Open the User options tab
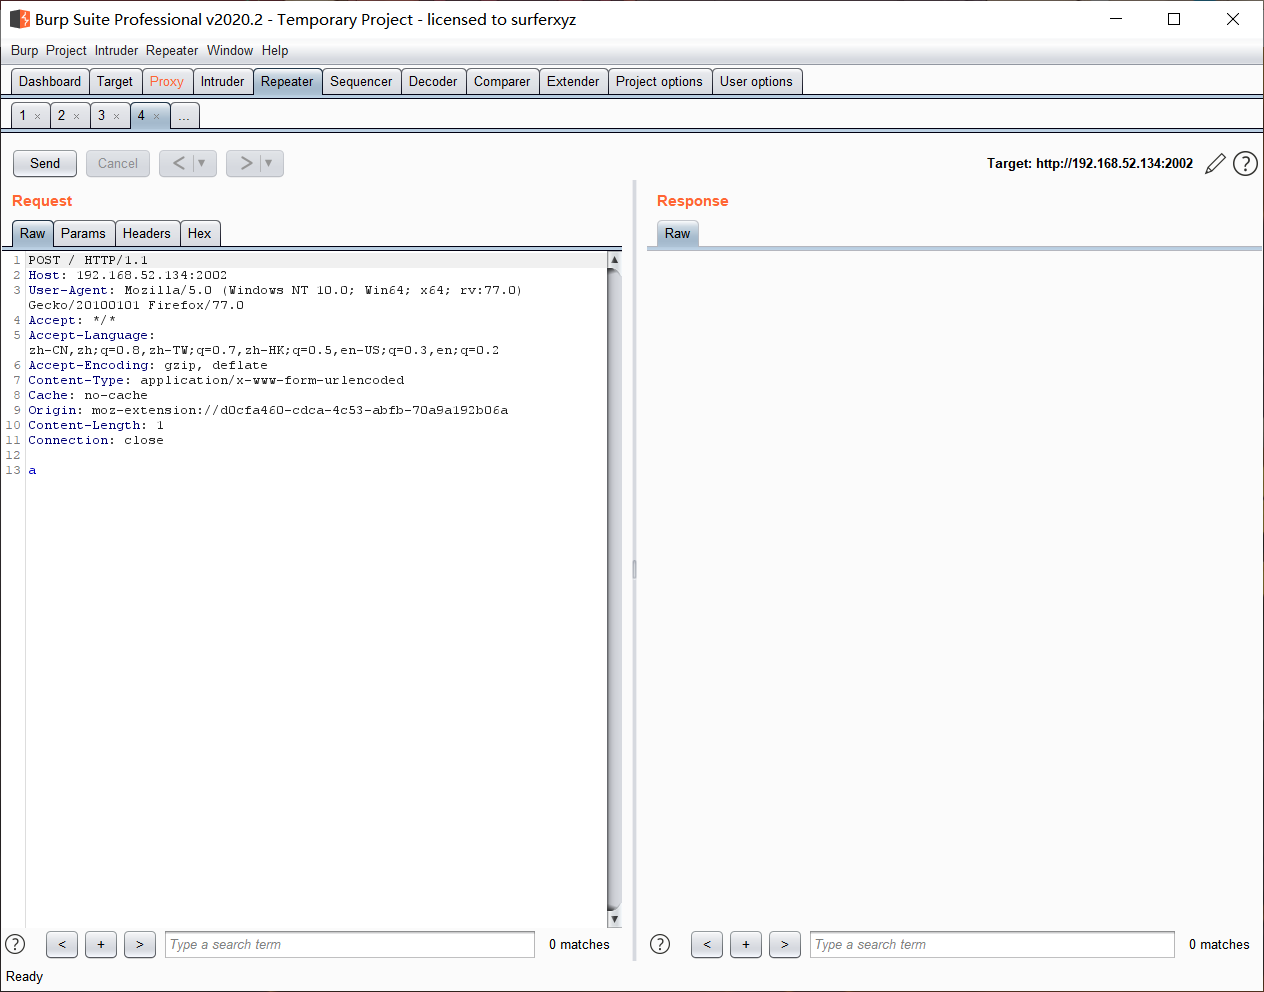 (x=756, y=82)
